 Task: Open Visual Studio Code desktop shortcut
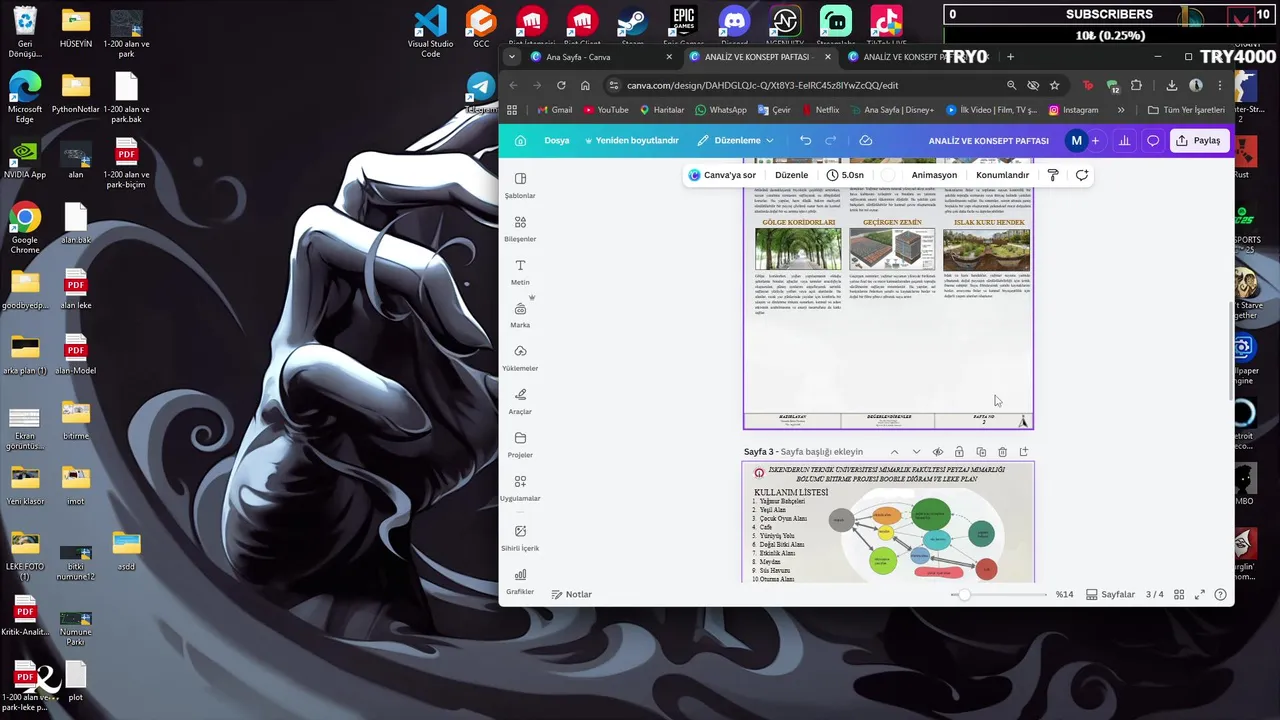(x=431, y=32)
